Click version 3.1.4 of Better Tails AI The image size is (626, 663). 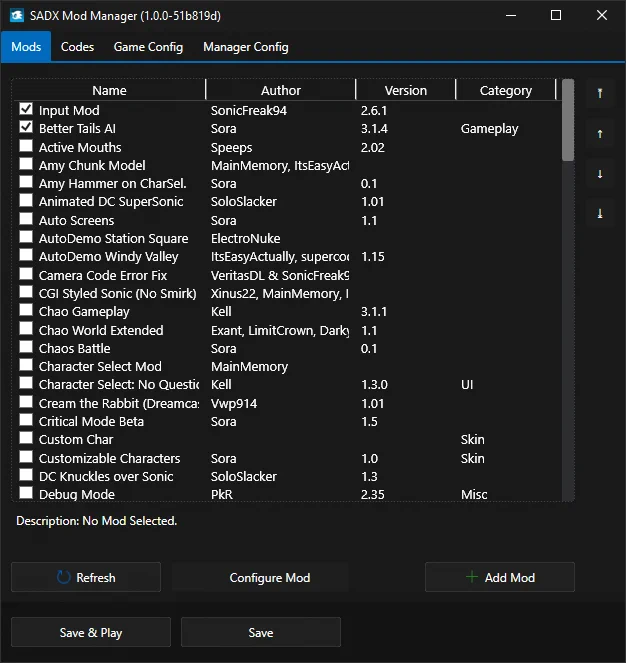pos(374,129)
